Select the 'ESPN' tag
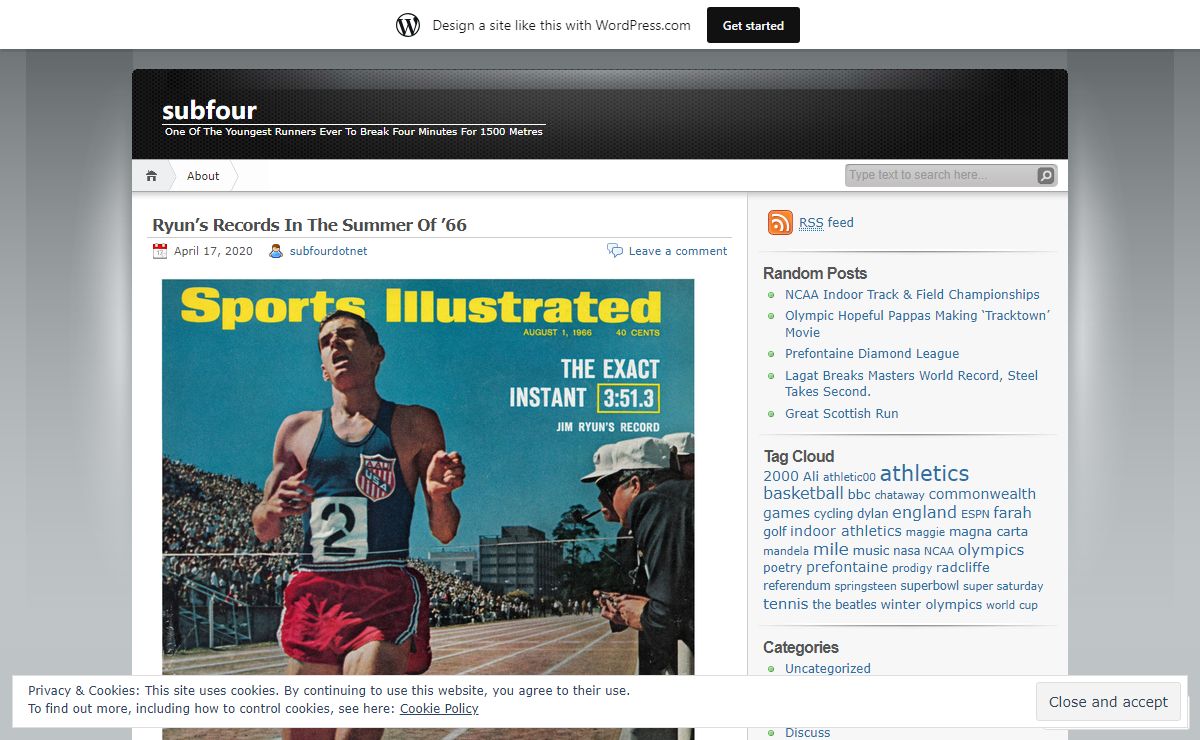The width and height of the screenshot is (1200, 740). pyautogui.click(x=975, y=514)
